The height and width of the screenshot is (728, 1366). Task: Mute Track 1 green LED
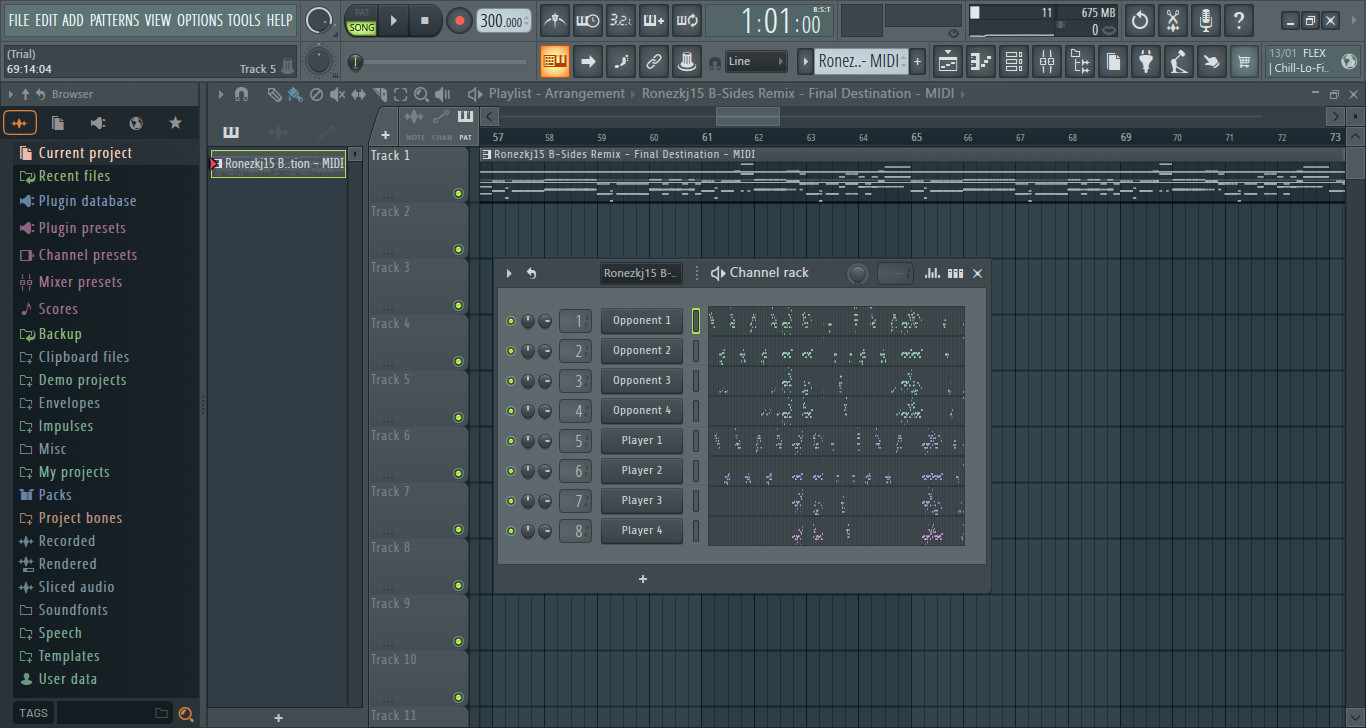pos(459,194)
